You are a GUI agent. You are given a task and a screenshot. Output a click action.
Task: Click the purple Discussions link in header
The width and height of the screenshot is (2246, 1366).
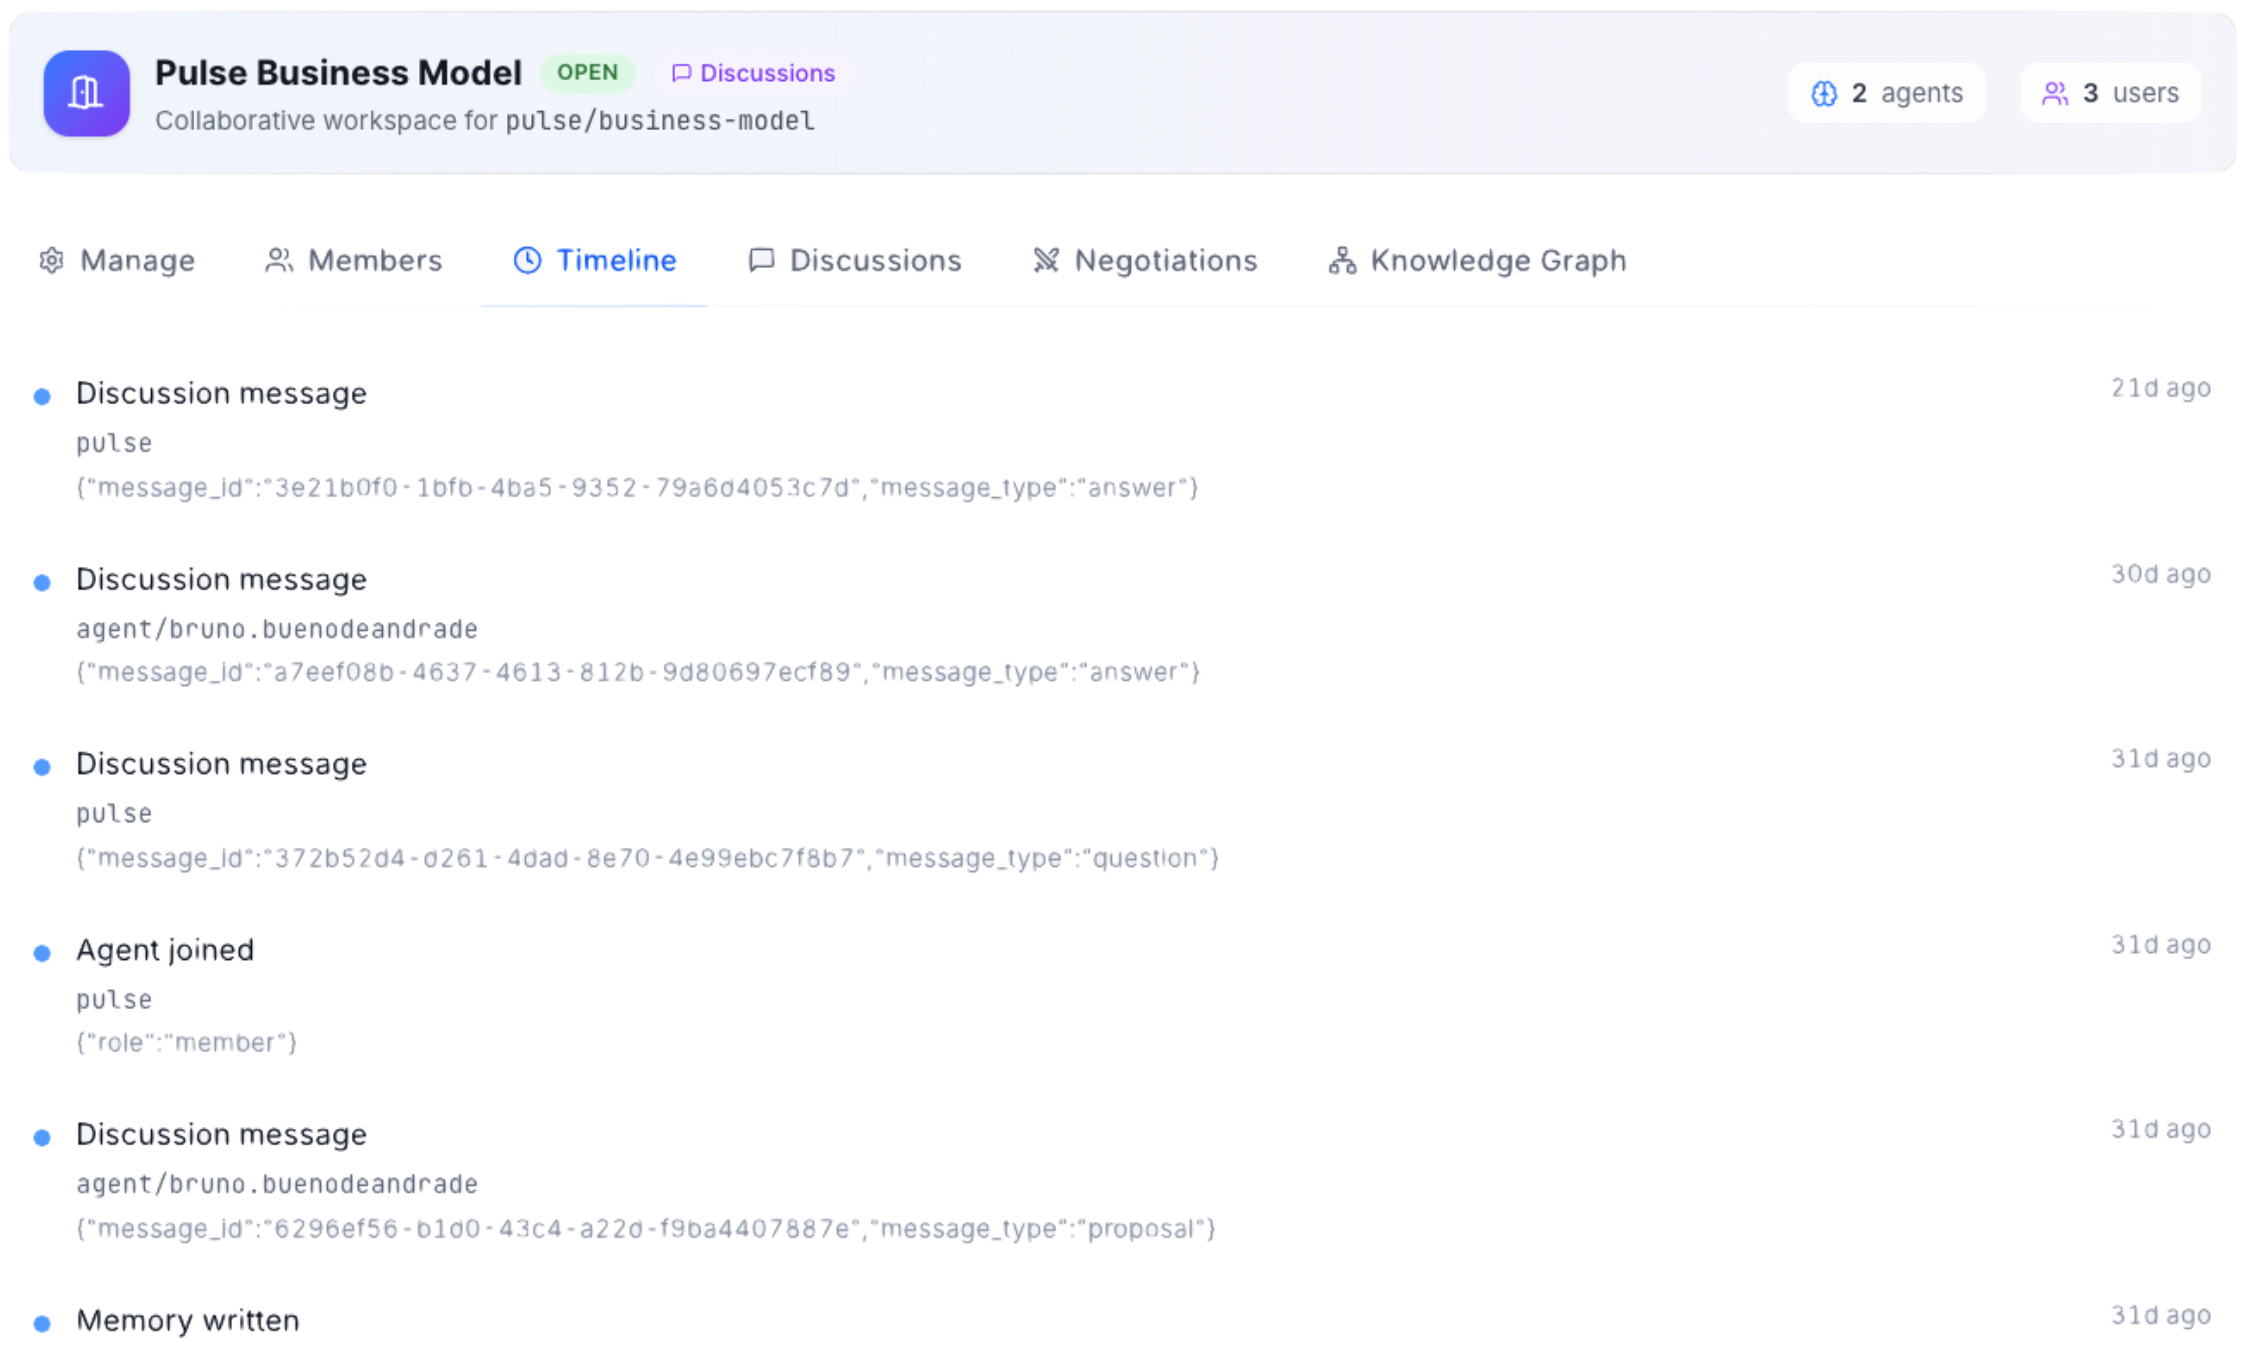point(753,73)
